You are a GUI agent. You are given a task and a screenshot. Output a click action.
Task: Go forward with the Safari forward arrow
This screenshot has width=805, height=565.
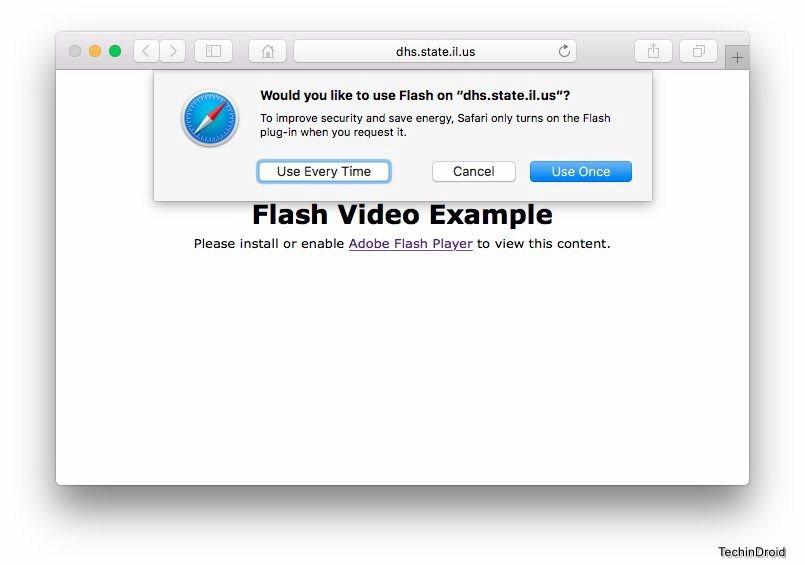click(x=172, y=51)
